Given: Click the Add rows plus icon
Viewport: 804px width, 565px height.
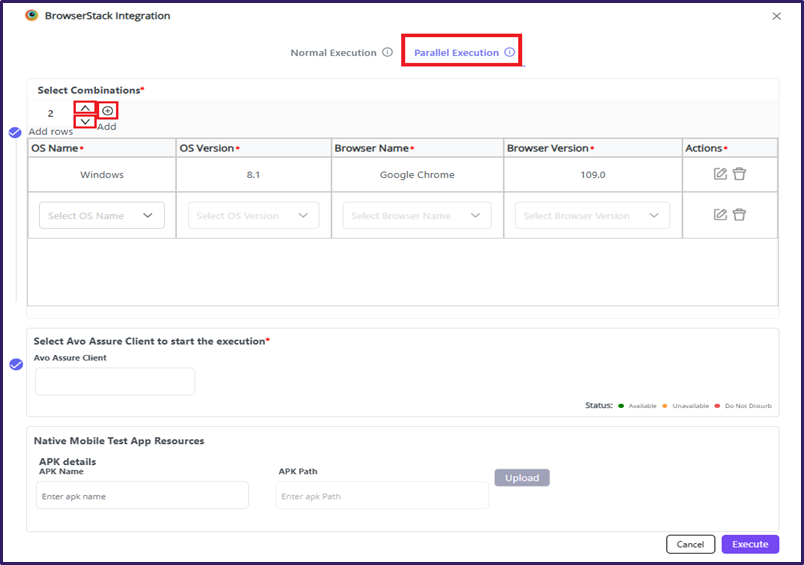Looking at the screenshot, I should coord(108,110).
